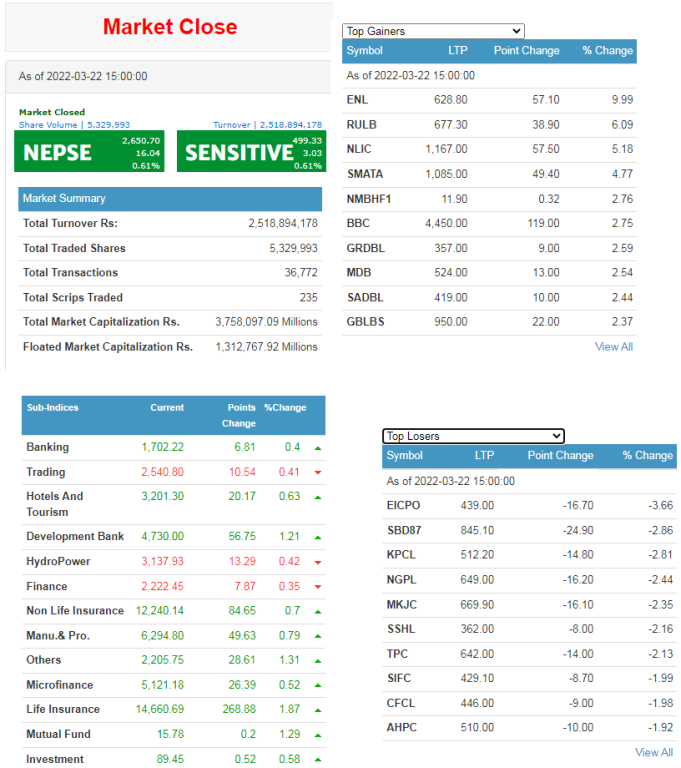Open the Top Losers dropdown
Image resolution: width=681 pixels, height=768 pixels.
473,436
